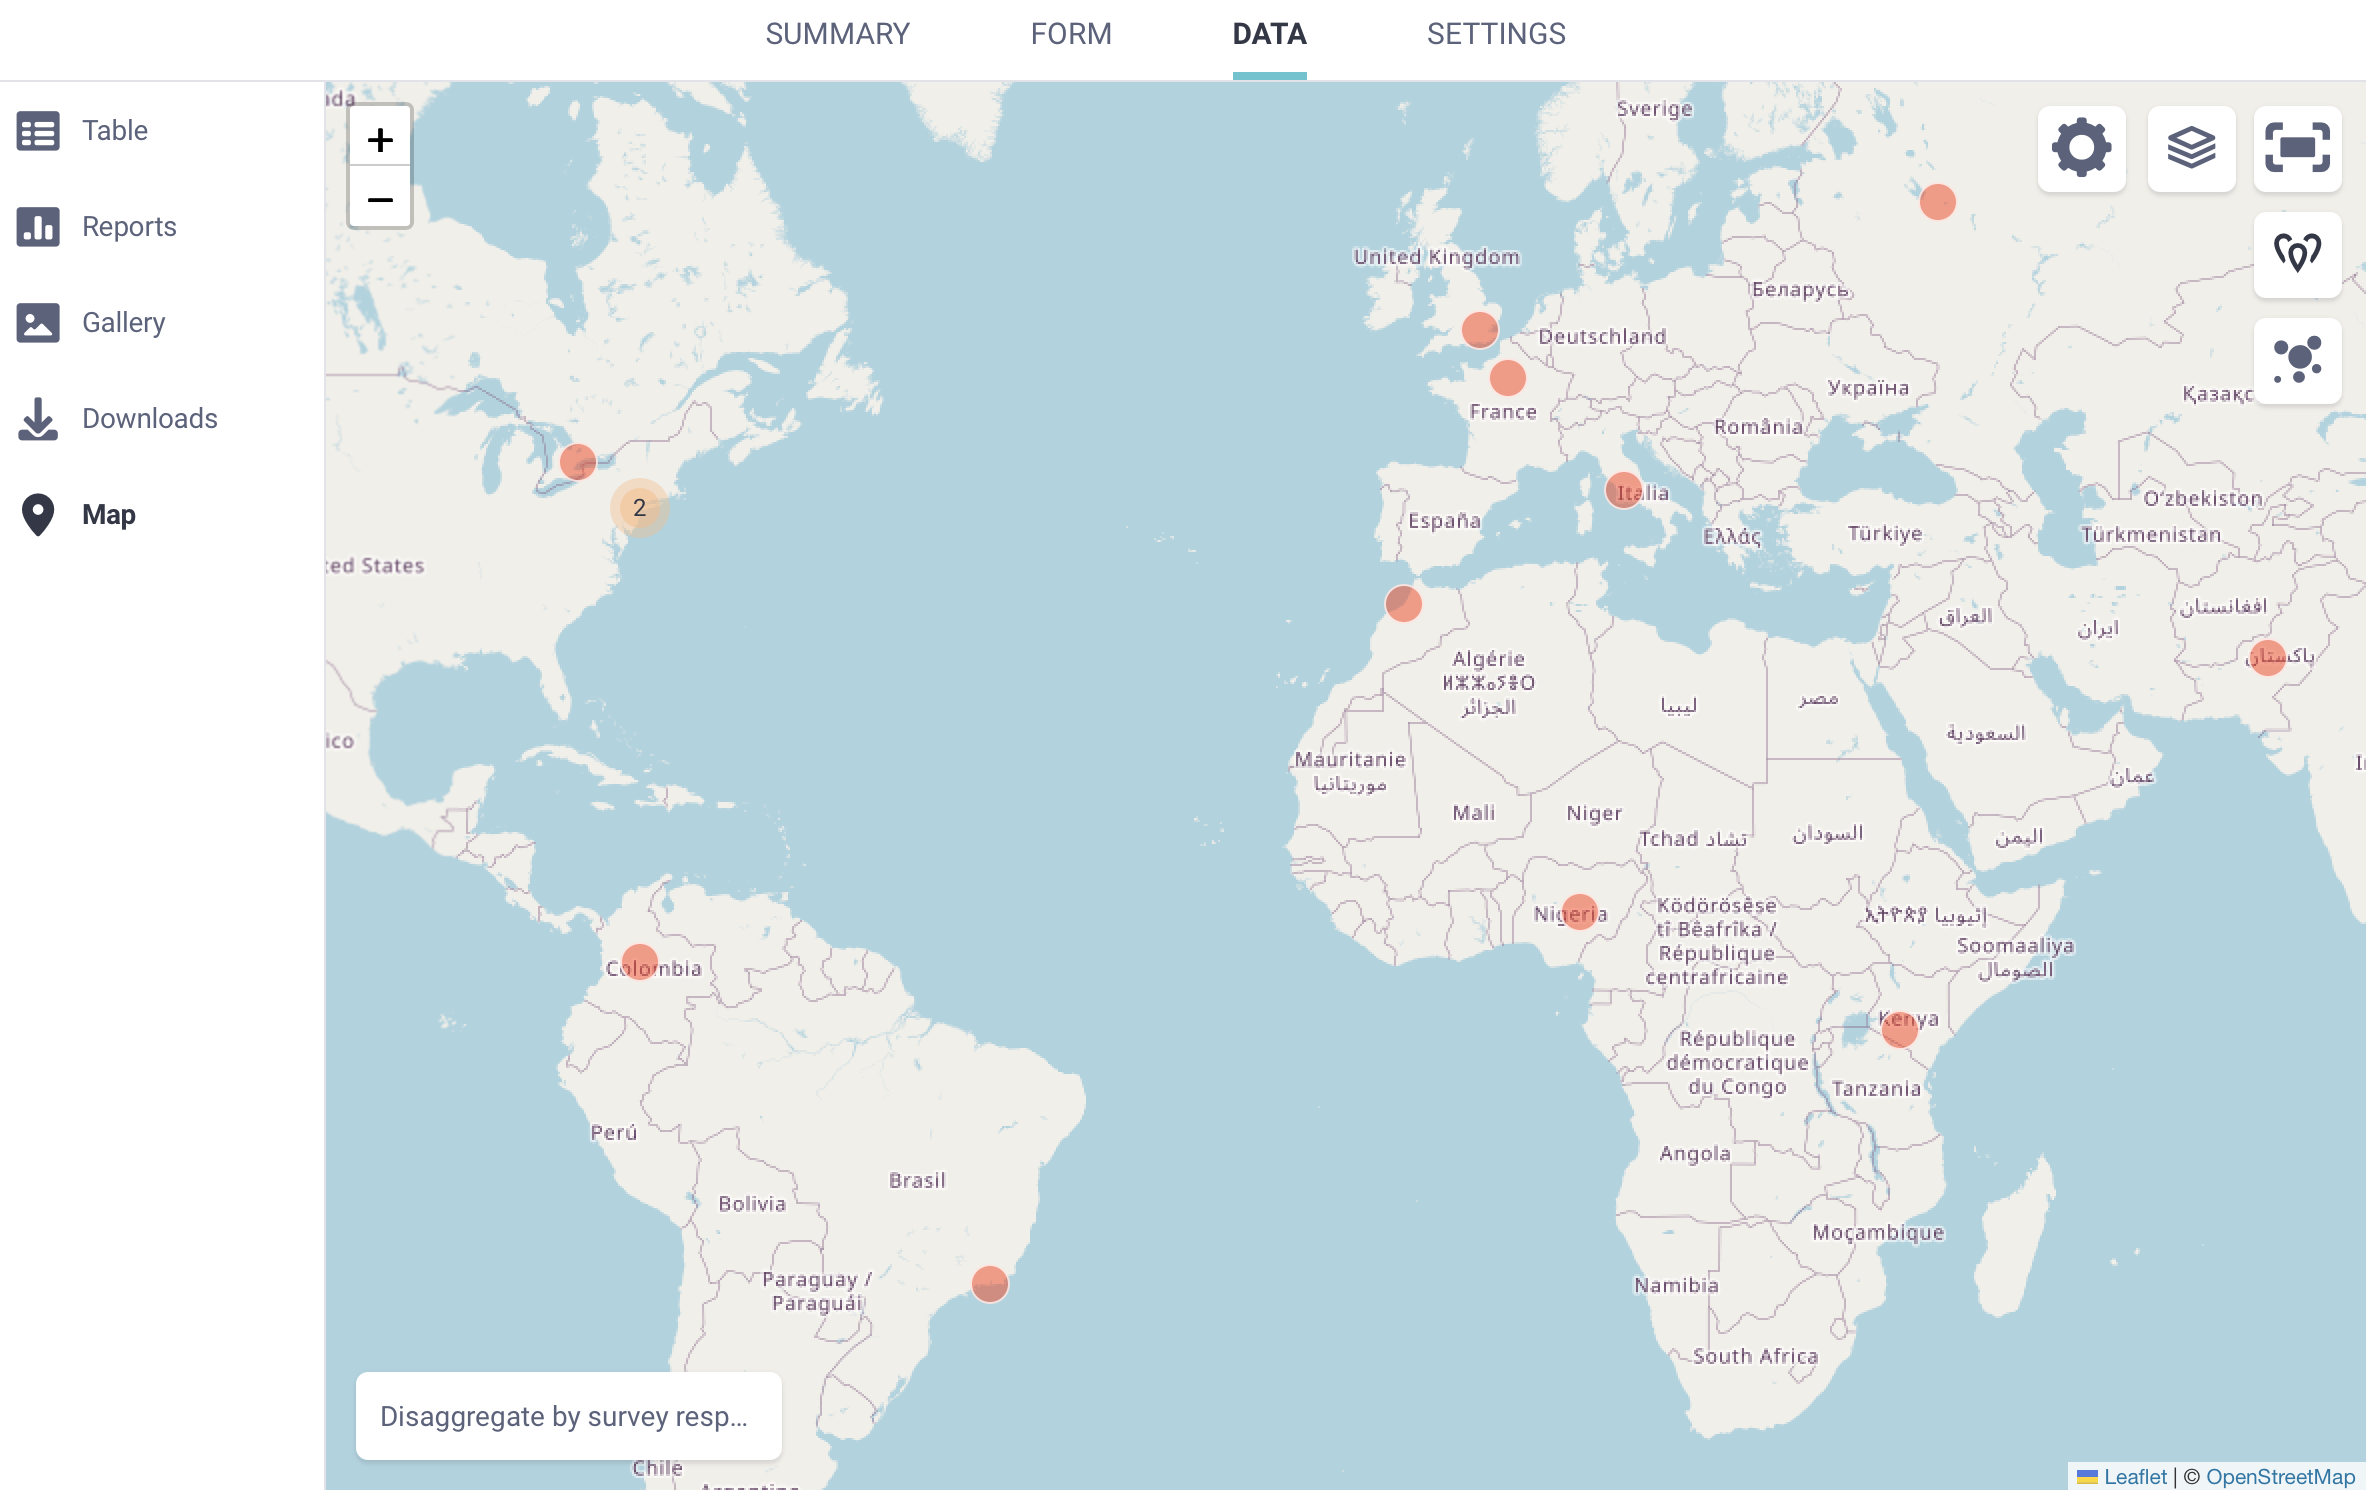
Task: Select the Map pin icon in sidebar
Action: click(37, 514)
